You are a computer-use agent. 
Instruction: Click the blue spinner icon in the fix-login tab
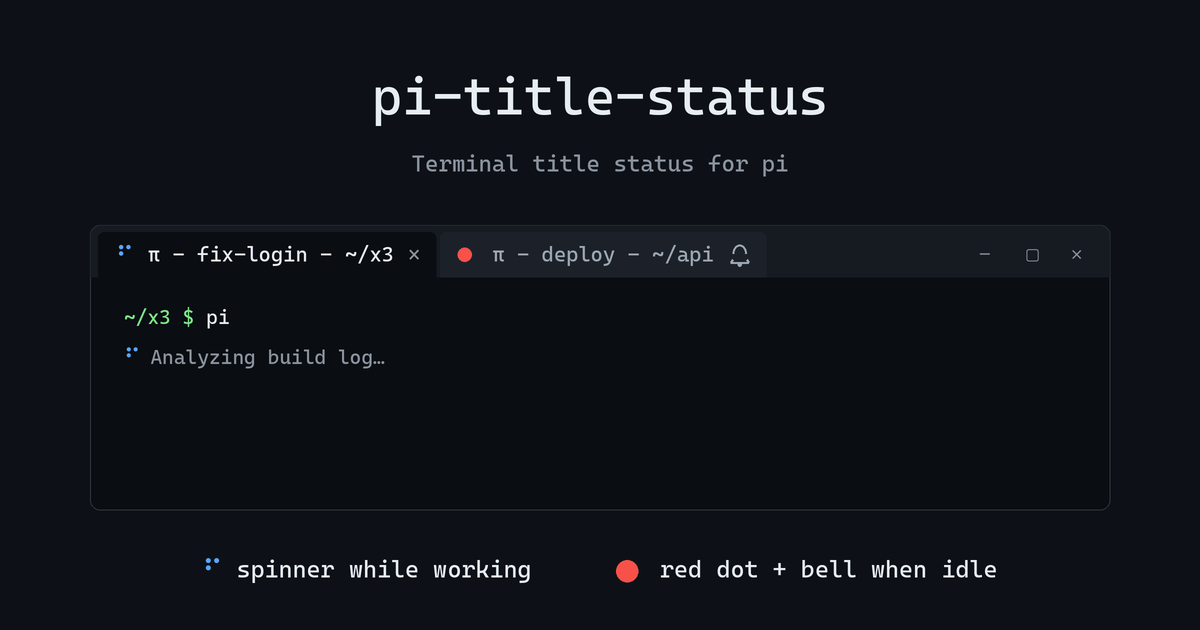[x=124, y=251]
